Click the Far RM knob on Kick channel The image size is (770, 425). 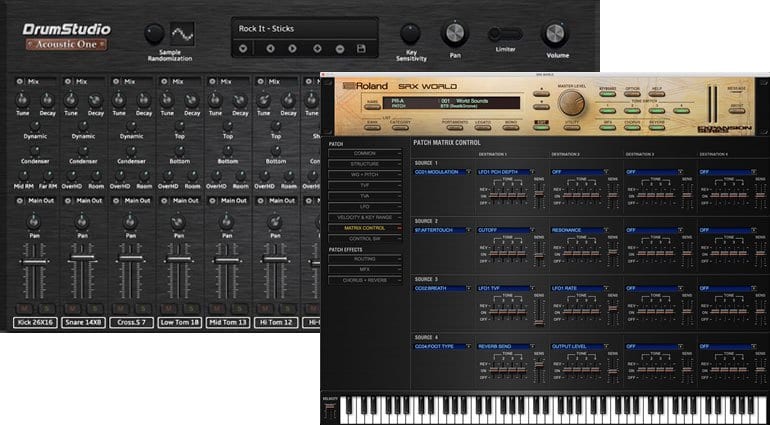click(48, 175)
